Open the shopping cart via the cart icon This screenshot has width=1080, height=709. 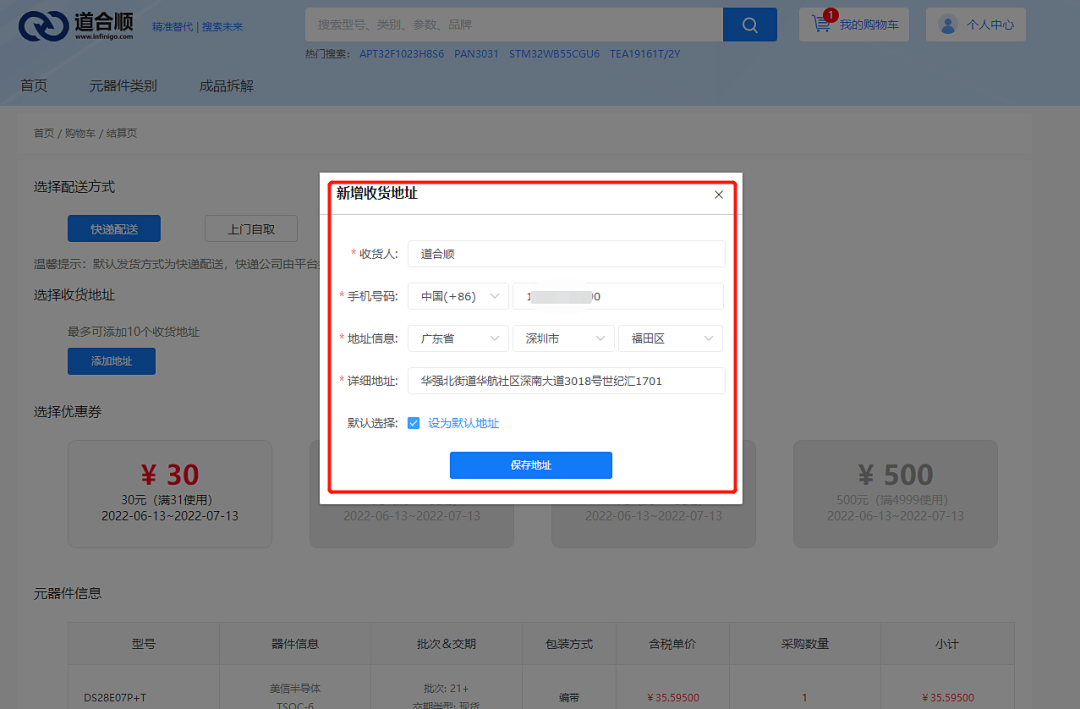coord(821,24)
